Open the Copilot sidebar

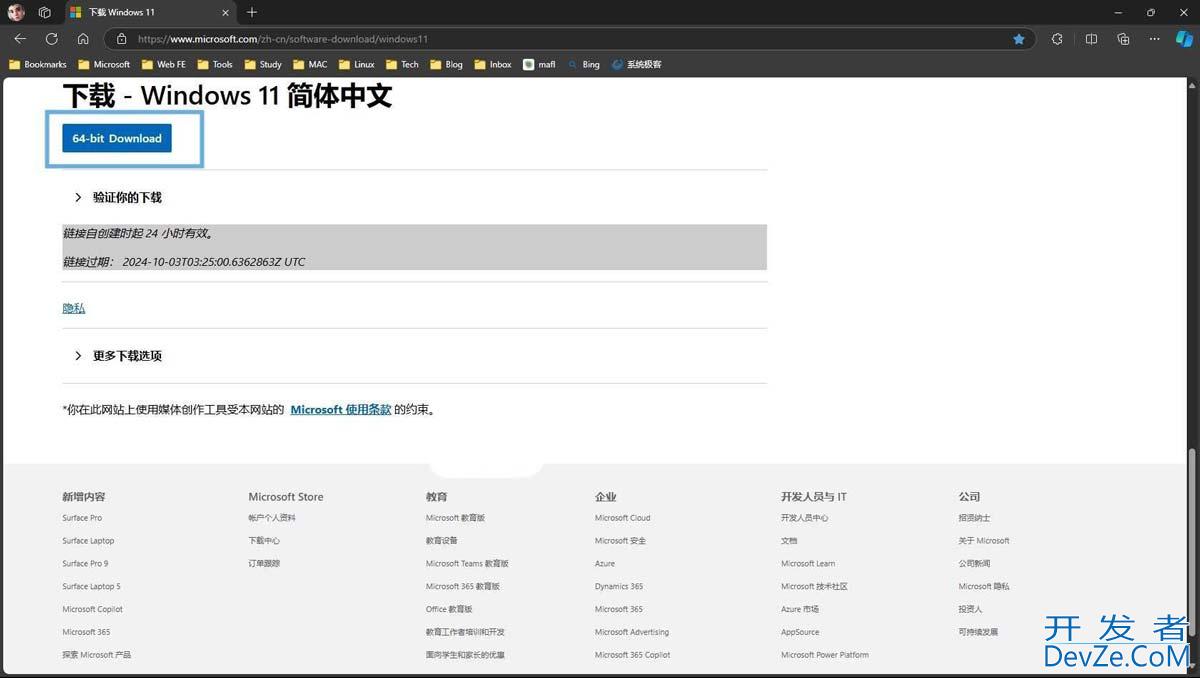[x=1185, y=39]
